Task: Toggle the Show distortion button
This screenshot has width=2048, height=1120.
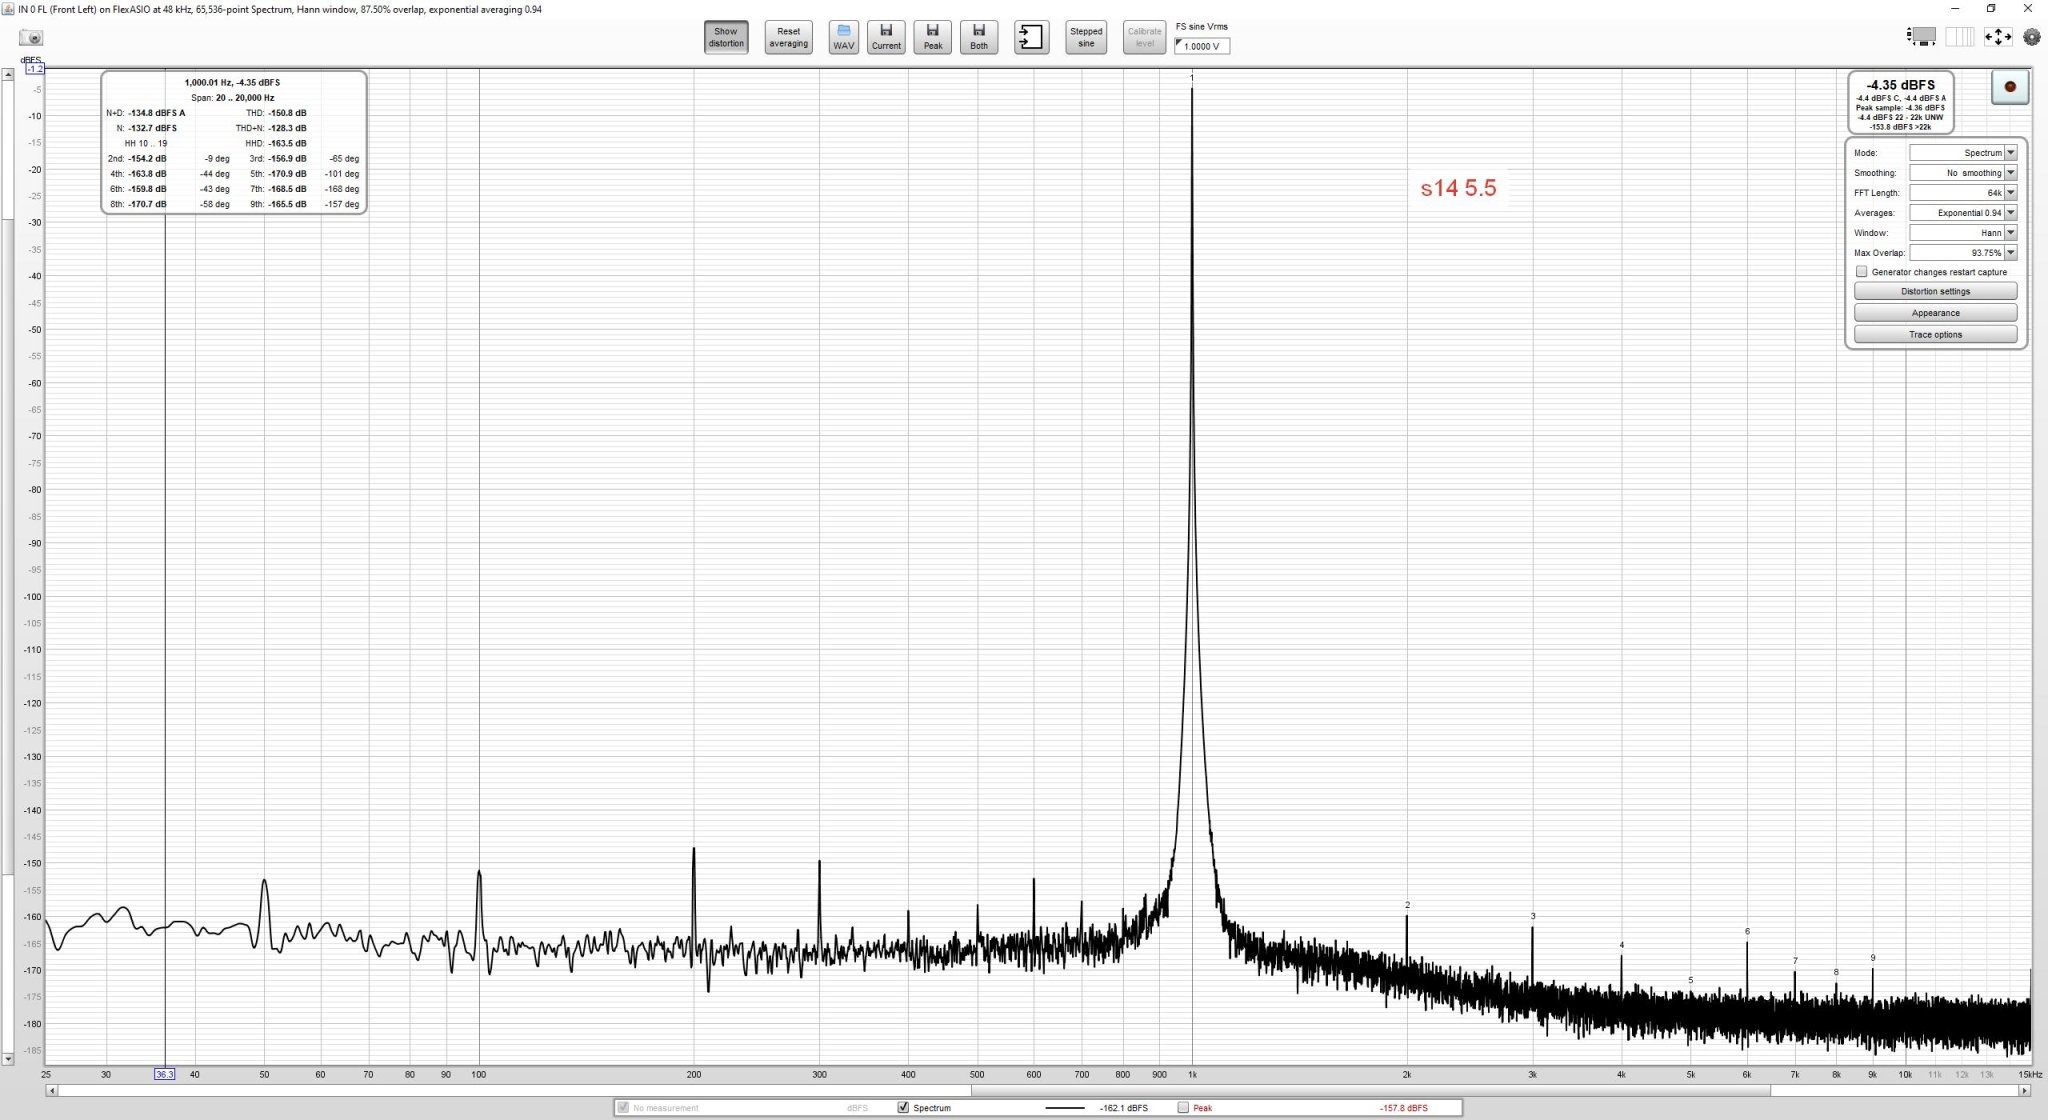Action: [x=726, y=37]
